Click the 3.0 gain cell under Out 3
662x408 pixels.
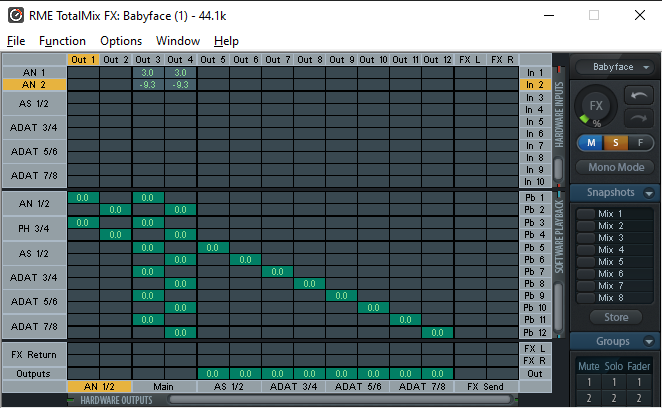click(148, 73)
